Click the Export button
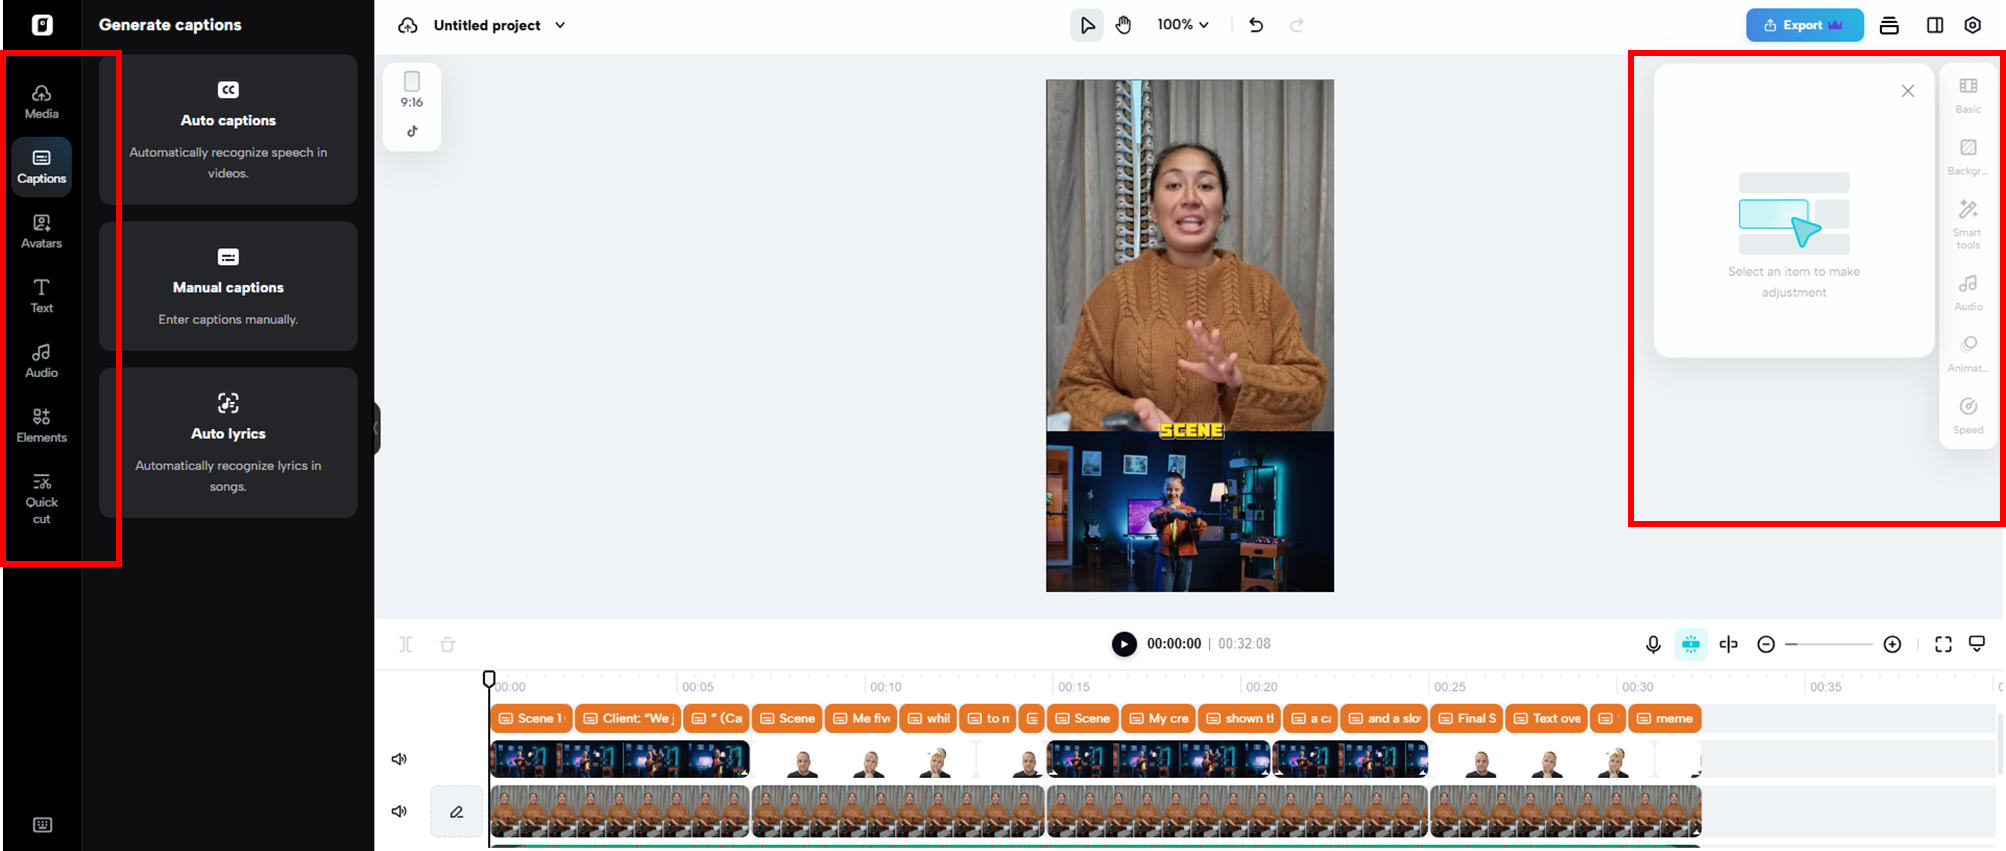Viewport: 2006px width, 851px height. 1804,25
